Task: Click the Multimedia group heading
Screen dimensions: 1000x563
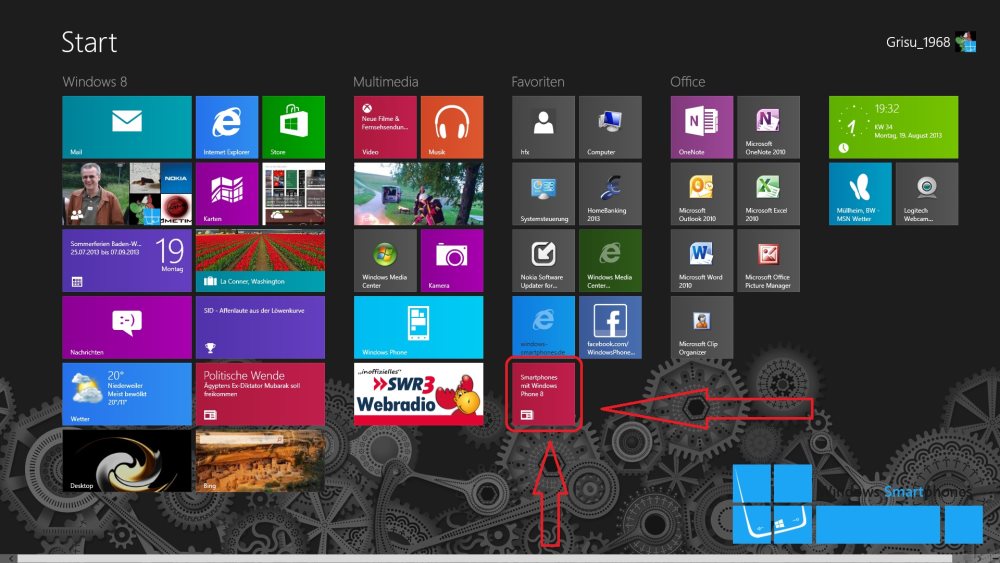Action: (386, 82)
